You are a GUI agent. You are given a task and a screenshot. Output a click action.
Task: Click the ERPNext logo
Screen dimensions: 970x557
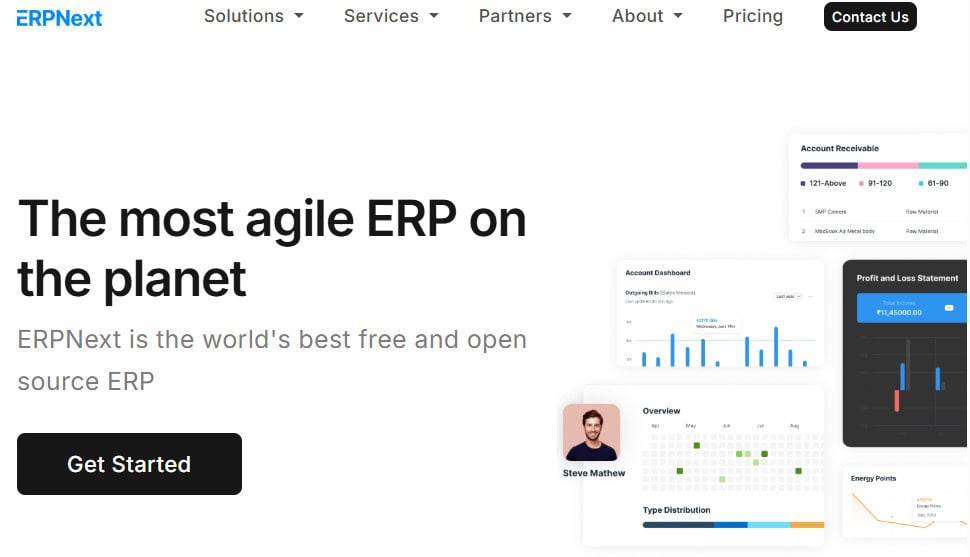coord(59,17)
